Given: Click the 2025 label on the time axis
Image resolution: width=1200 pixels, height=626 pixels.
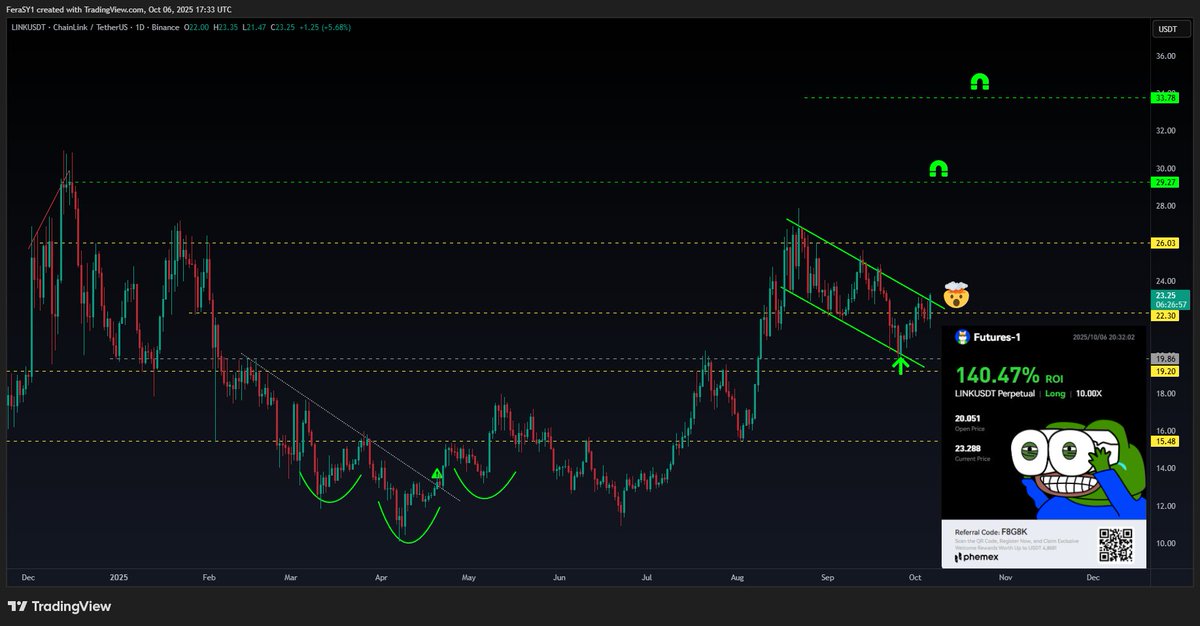Looking at the screenshot, I should tap(119, 578).
